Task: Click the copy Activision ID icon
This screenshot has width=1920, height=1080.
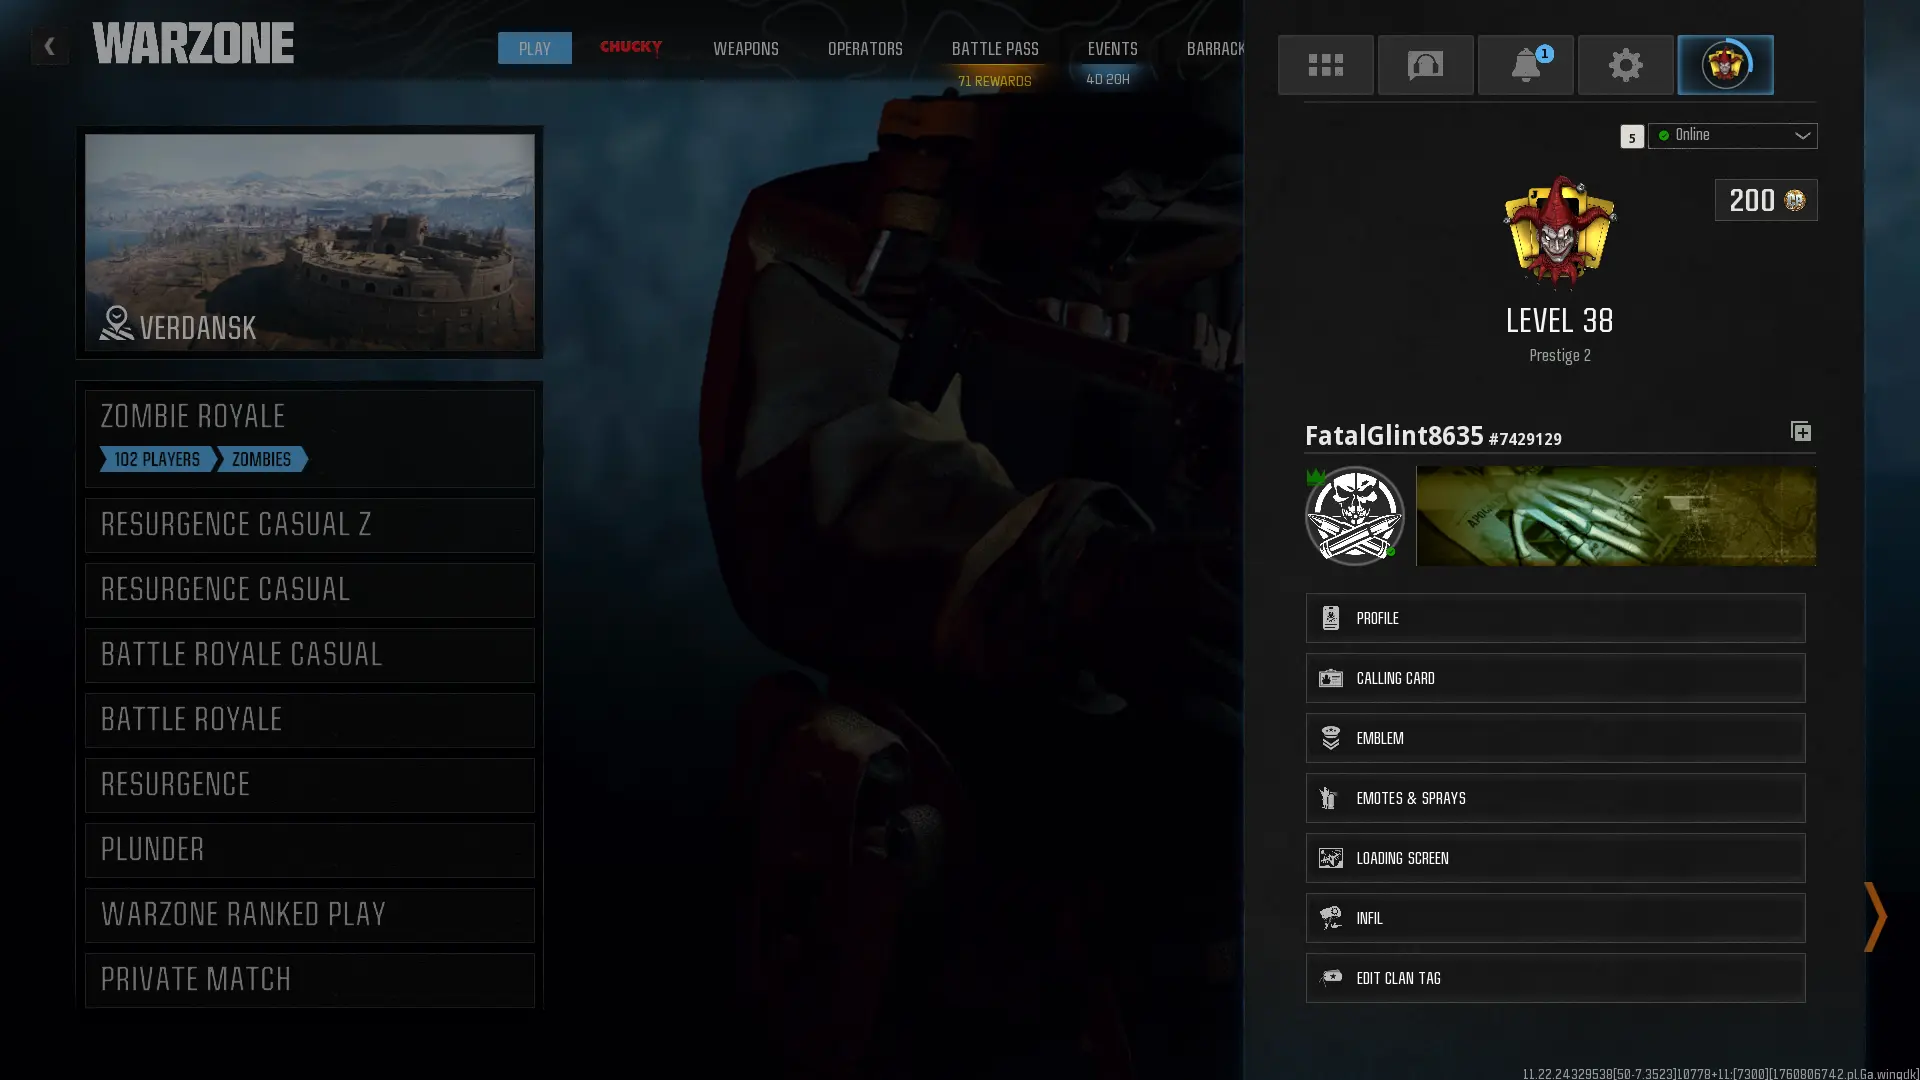Action: coord(1800,432)
